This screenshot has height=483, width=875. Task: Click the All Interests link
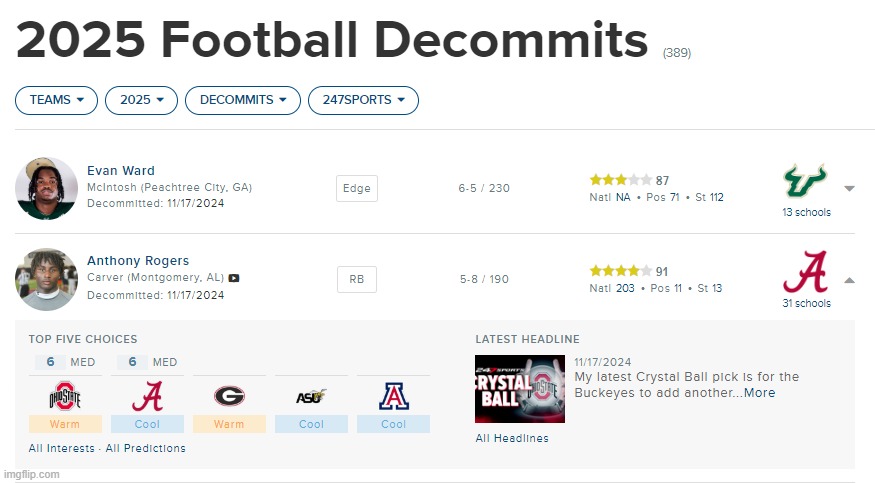coord(62,448)
